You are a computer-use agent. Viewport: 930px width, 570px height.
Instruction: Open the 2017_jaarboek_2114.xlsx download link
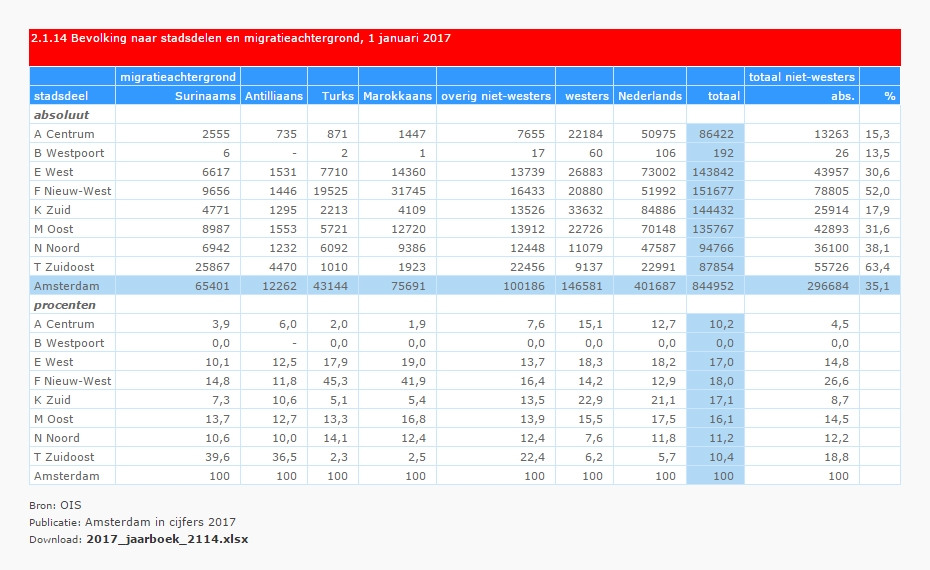[x=166, y=539]
